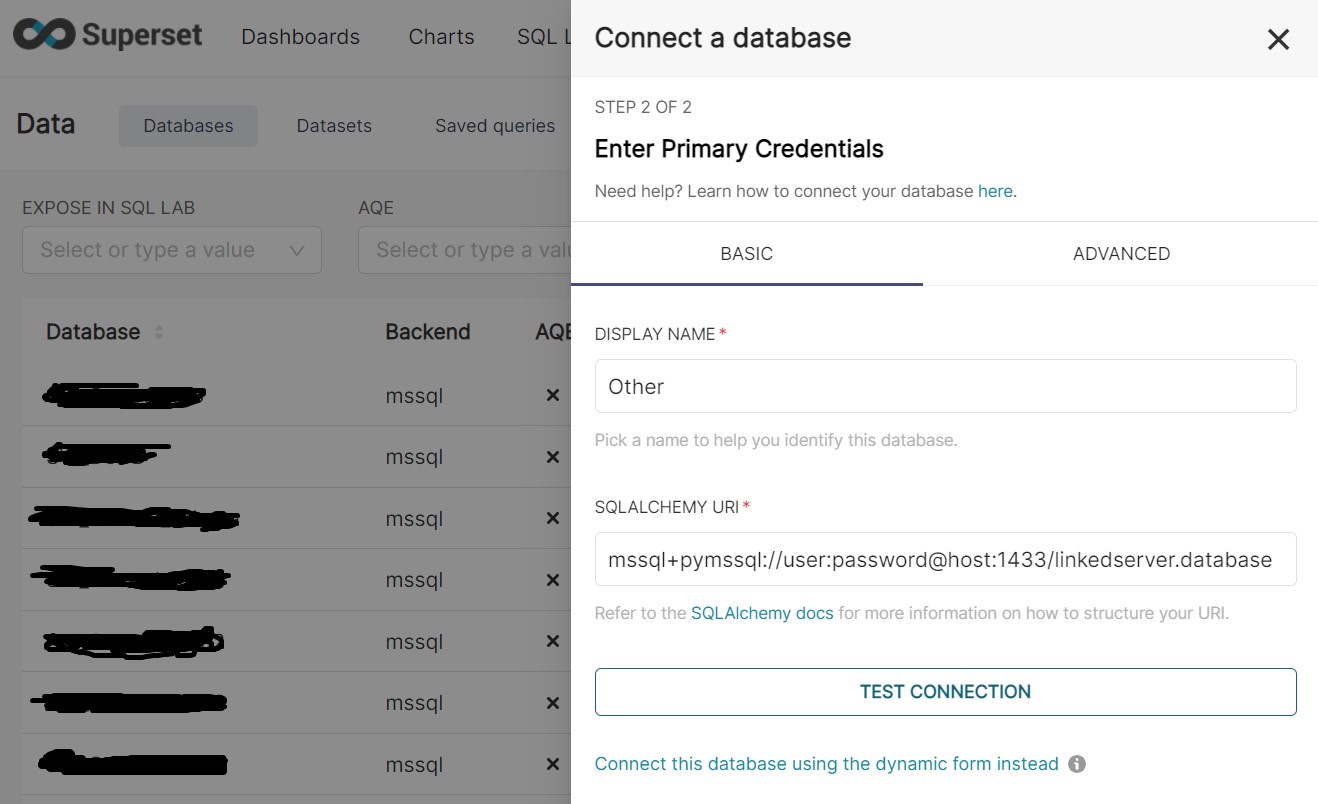Close the Connect a database modal
1318x804 pixels.
click(1278, 39)
